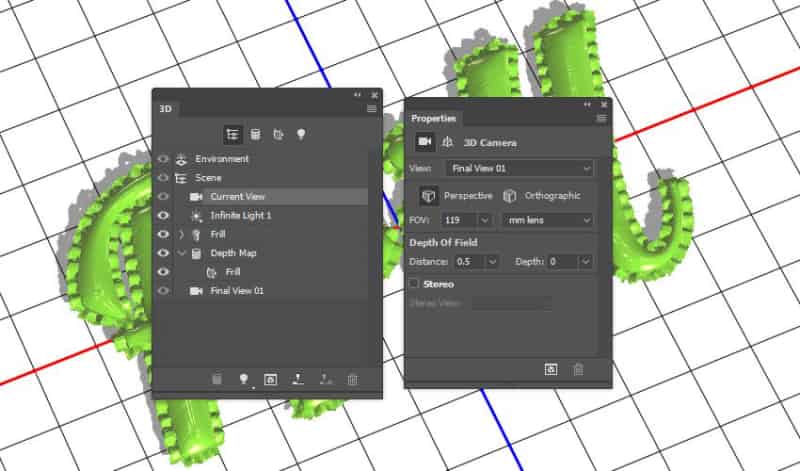Delete selected item in 3D panel
Image resolution: width=800 pixels, height=471 pixels.
pos(353,379)
